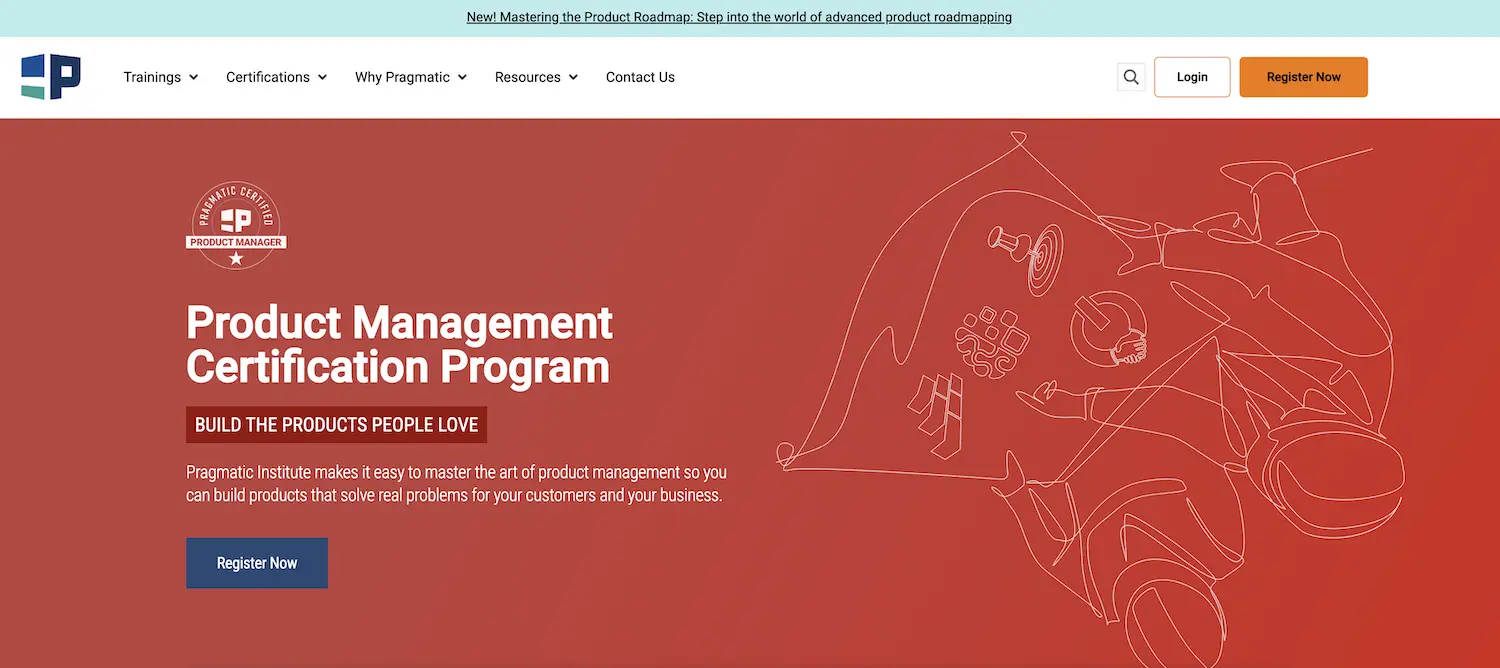
Task: Open the Resources menu item
Action: pyautogui.click(x=528, y=77)
